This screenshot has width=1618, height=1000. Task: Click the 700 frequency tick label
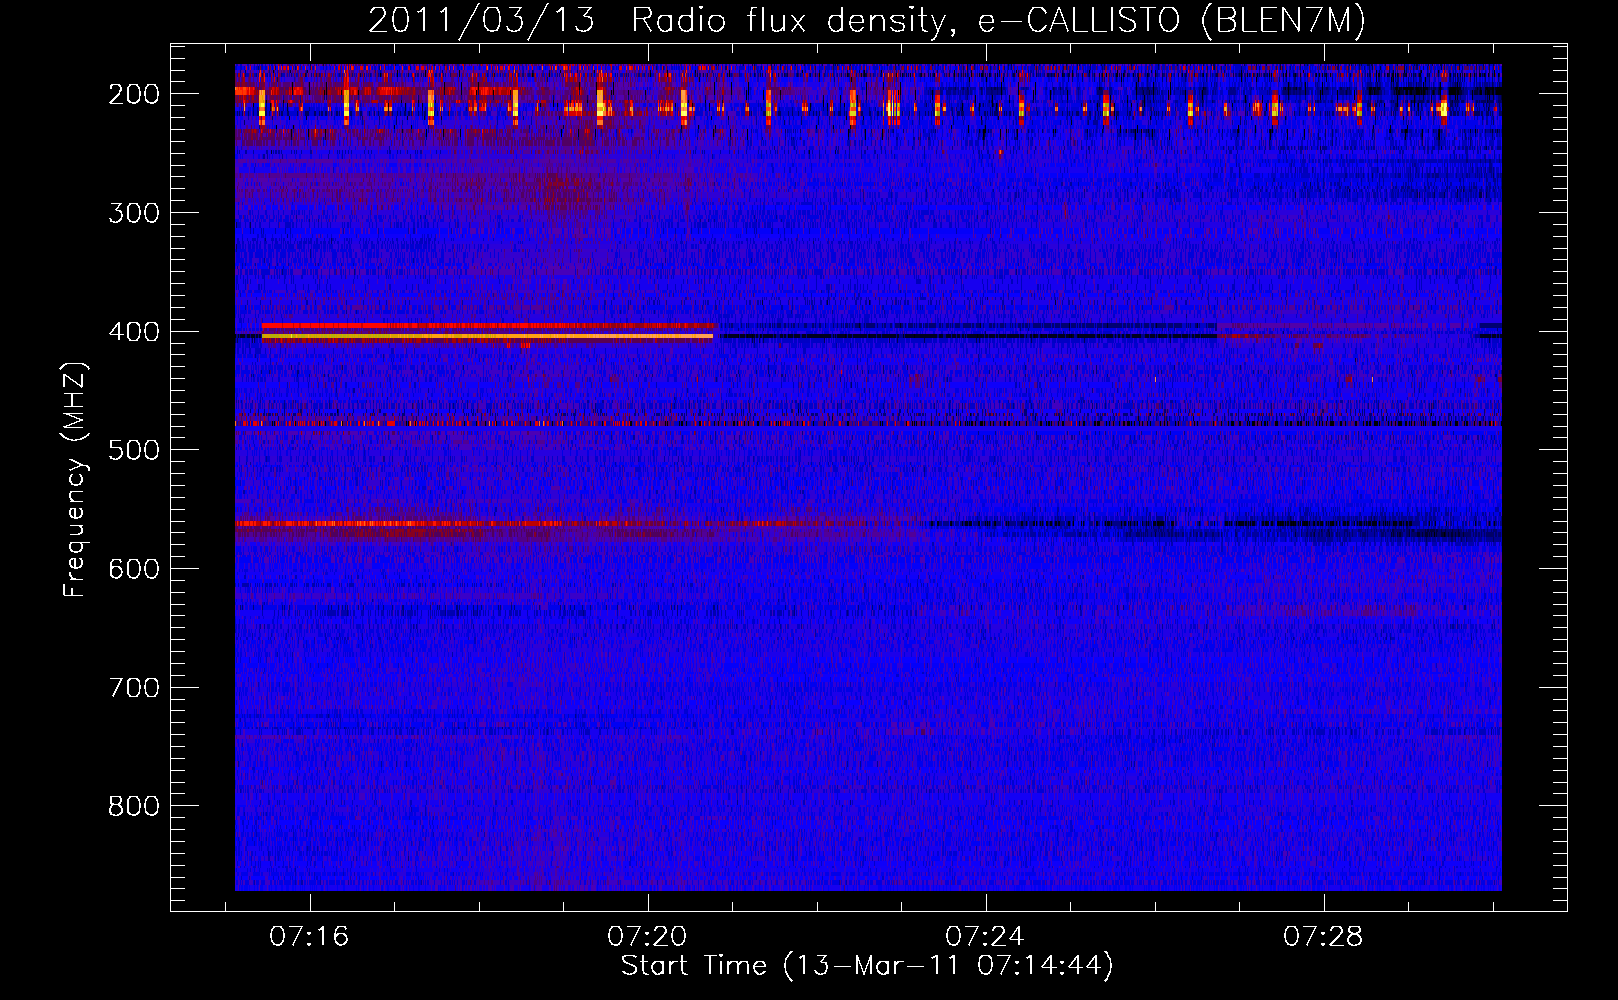(x=133, y=688)
